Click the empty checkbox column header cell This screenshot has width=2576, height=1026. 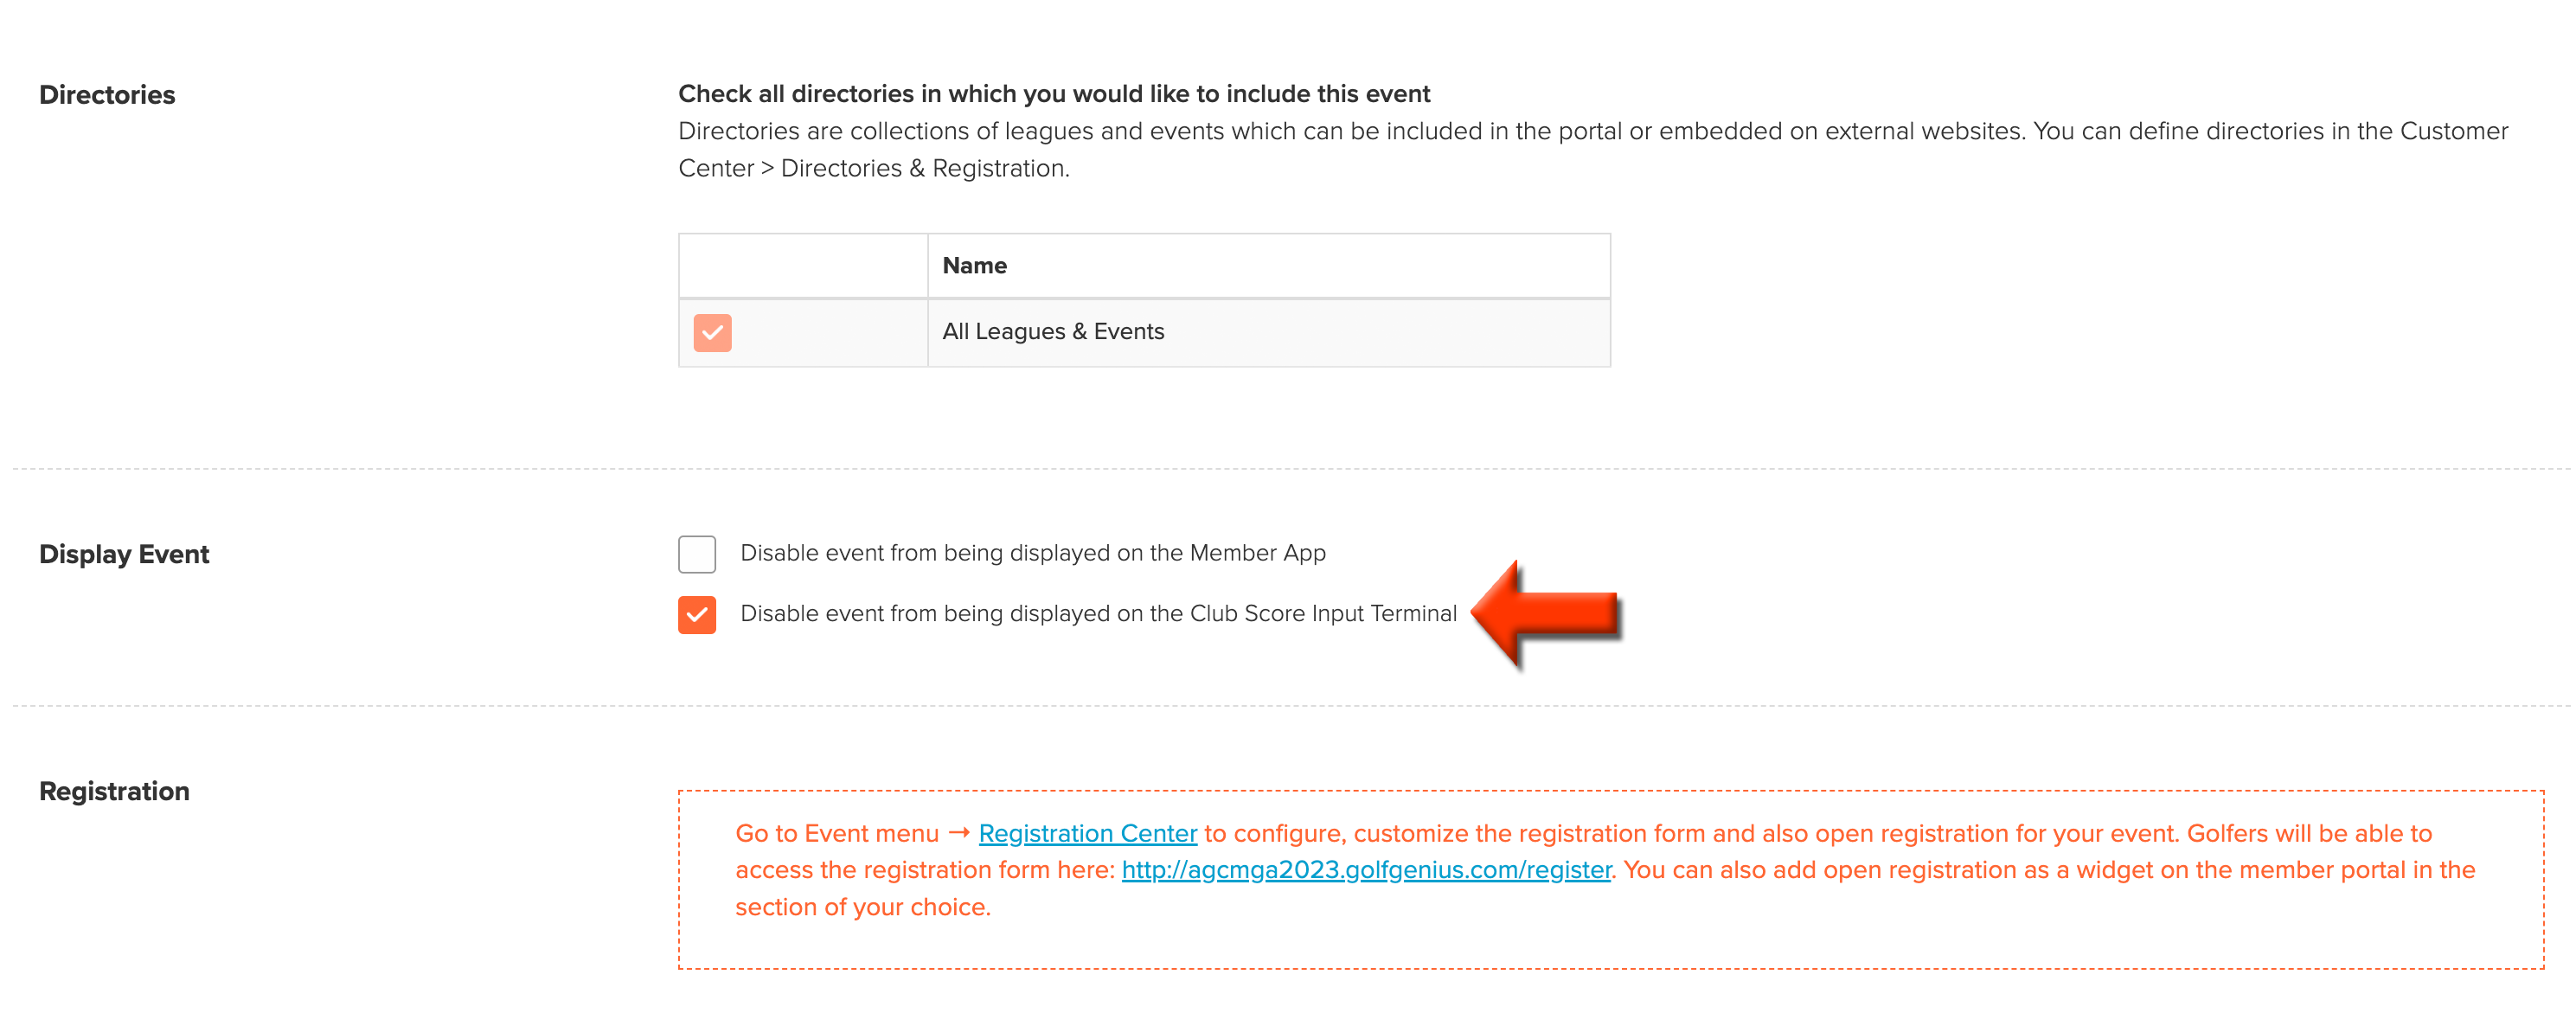(x=803, y=266)
